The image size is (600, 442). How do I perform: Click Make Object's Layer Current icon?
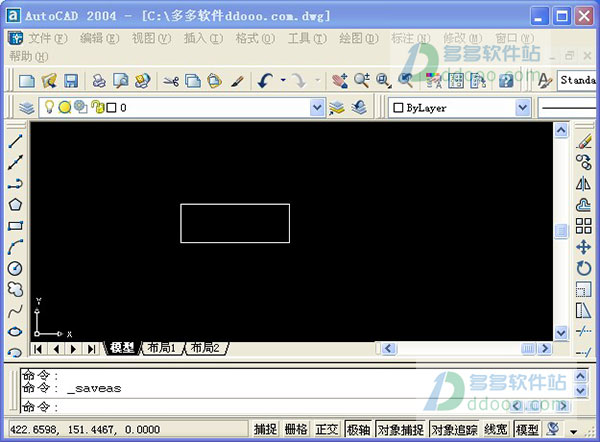(x=337, y=108)
